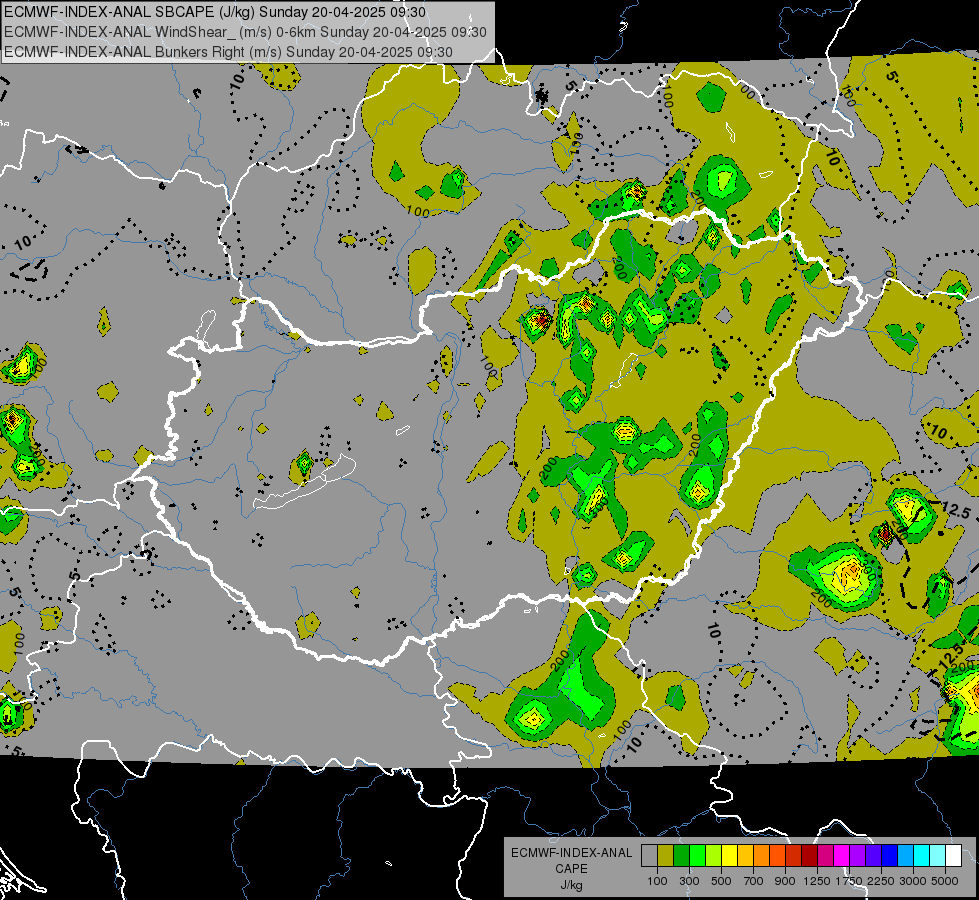The width and height of the screenshot is (979, 900).
Task: Select the pure yellow legend swatch
Action: (729, 856)
